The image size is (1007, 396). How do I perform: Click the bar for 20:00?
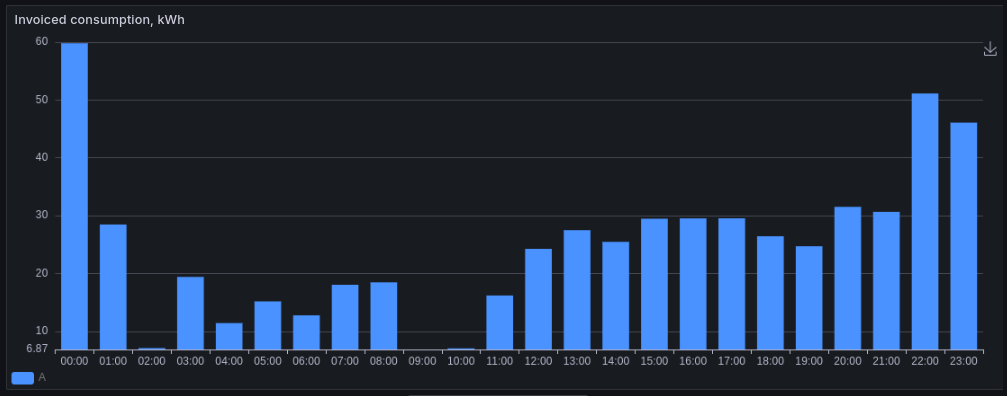848,278
